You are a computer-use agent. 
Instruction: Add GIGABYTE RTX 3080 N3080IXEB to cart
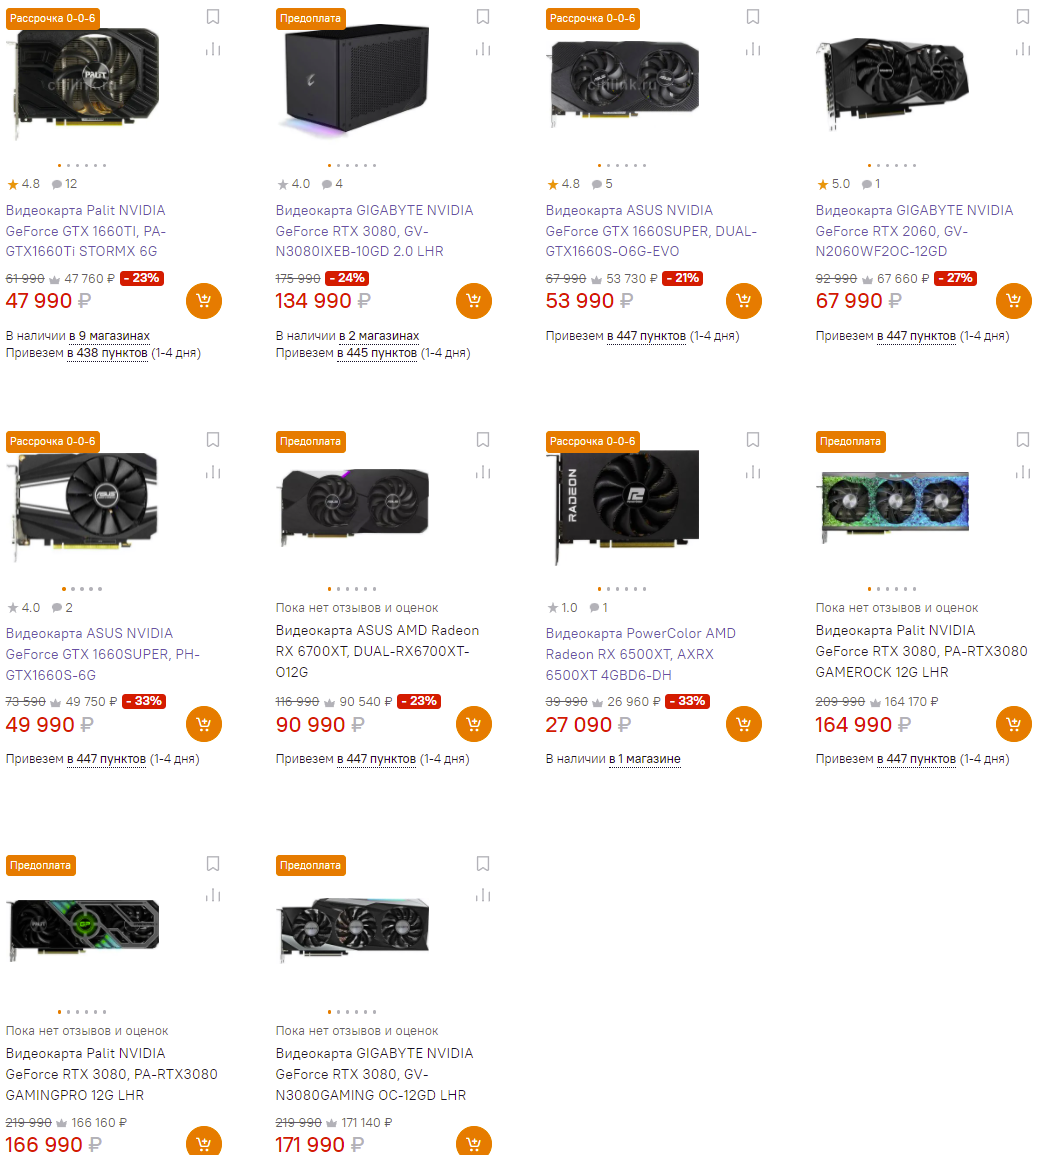474,301
